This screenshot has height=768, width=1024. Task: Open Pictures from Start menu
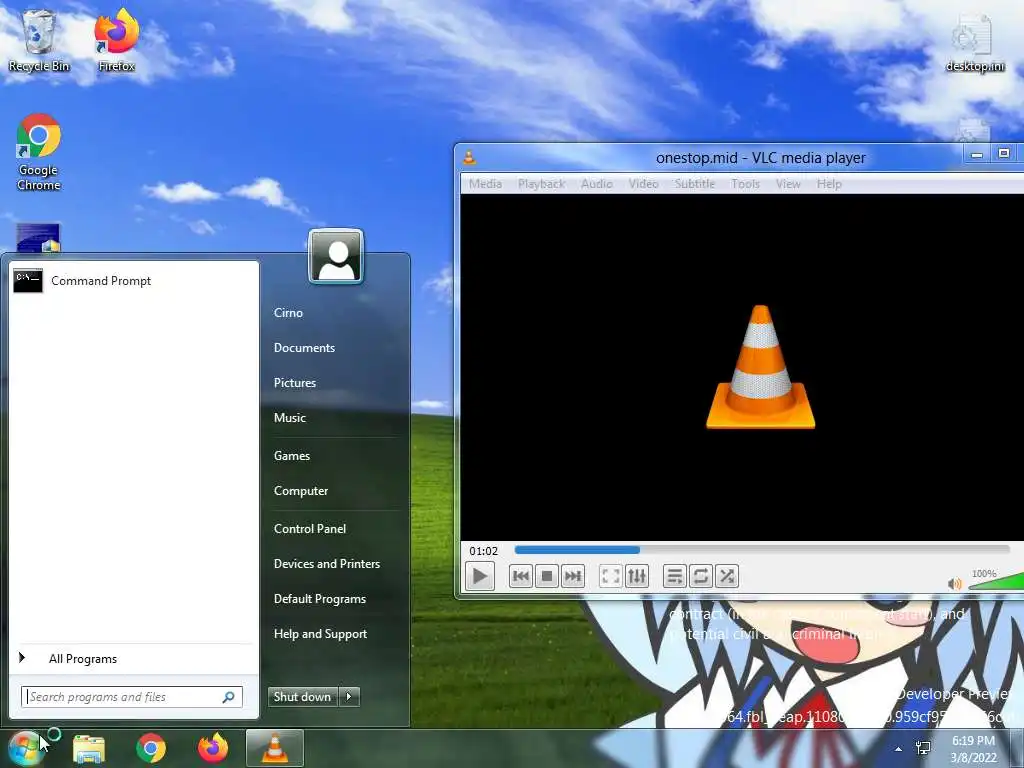295,383
